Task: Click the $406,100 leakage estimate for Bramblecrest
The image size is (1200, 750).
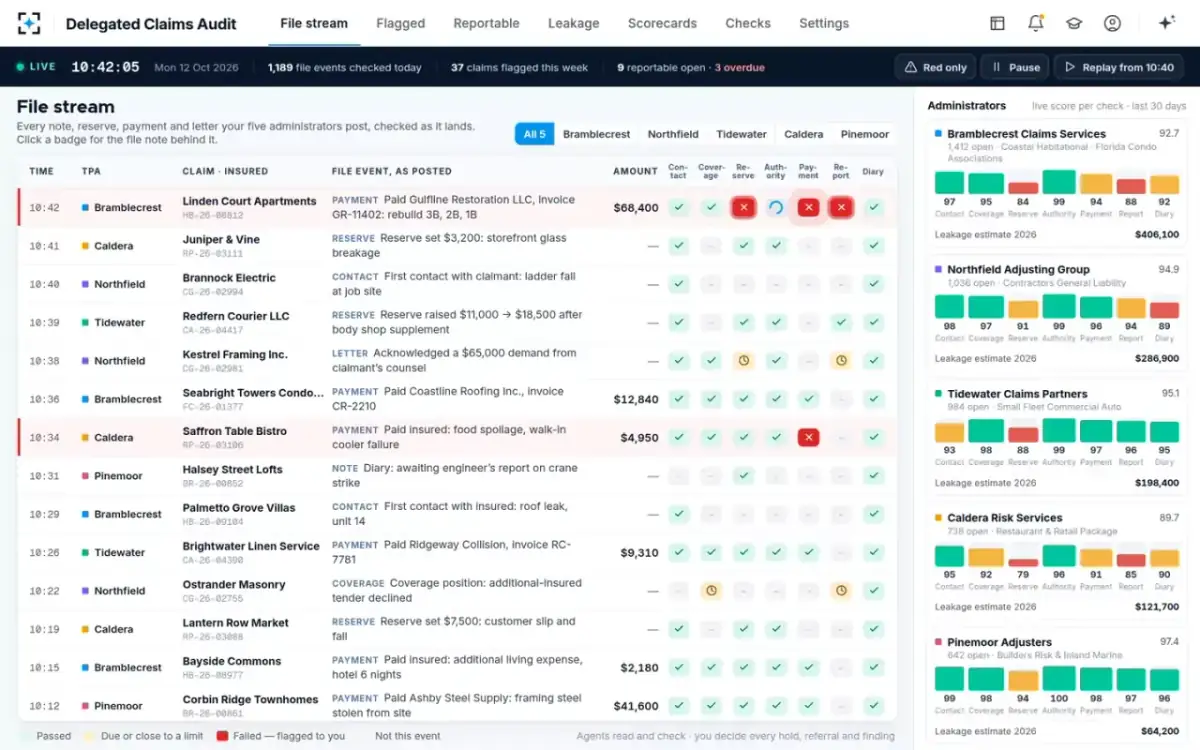Action: click(1157, 235)
